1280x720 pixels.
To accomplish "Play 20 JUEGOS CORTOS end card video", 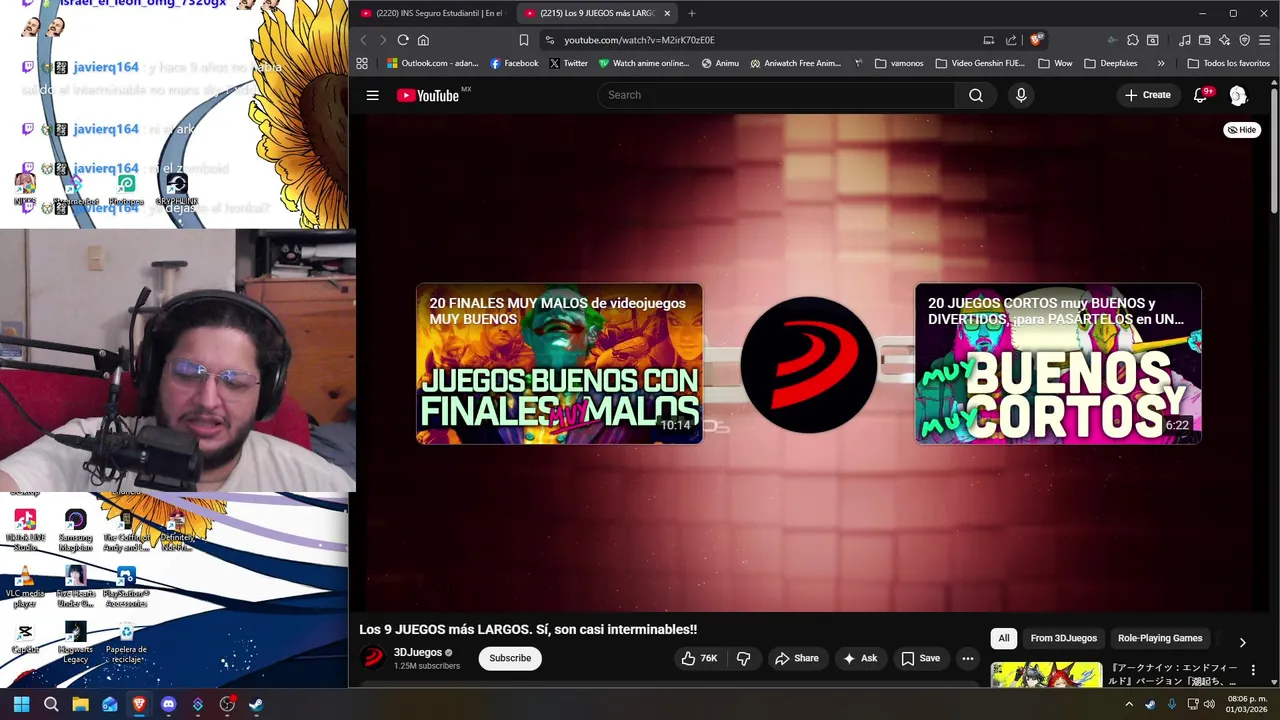I will [1058, 364].
